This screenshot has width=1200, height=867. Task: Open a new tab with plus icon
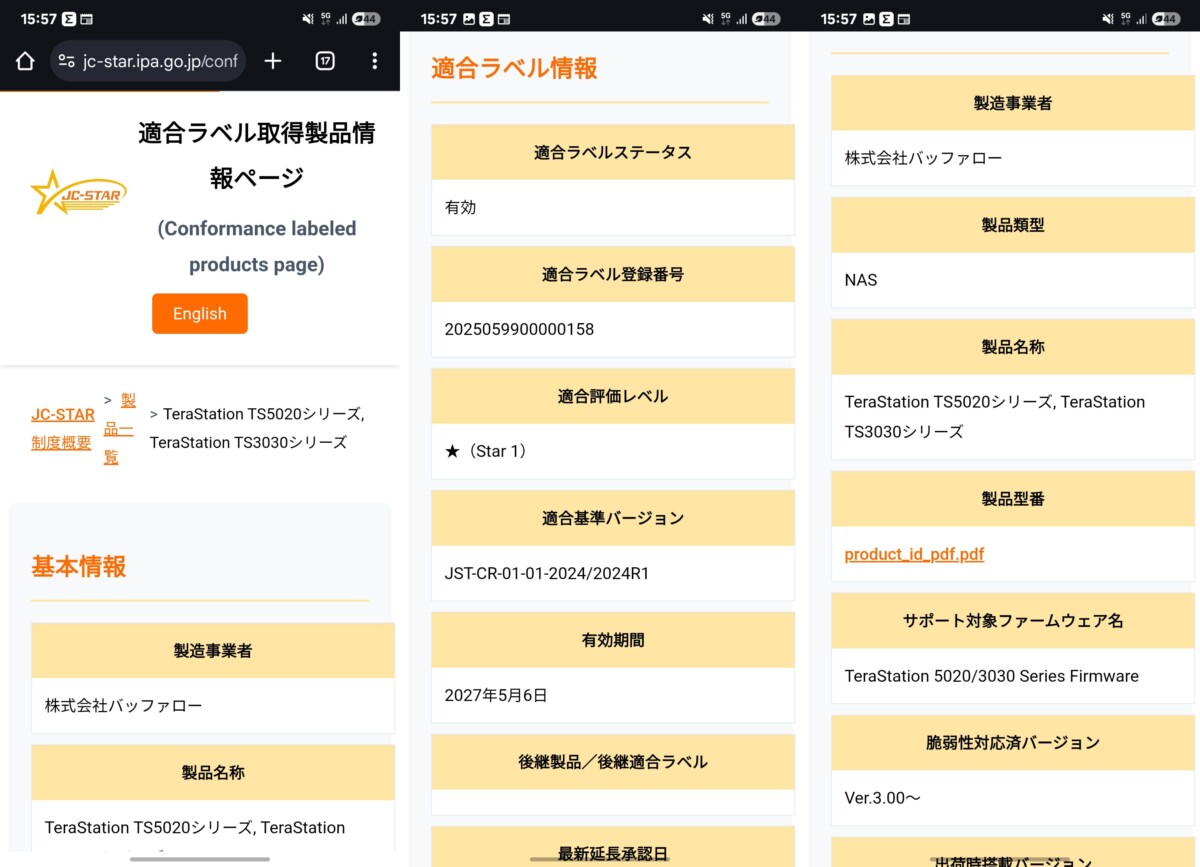[273, 61]
